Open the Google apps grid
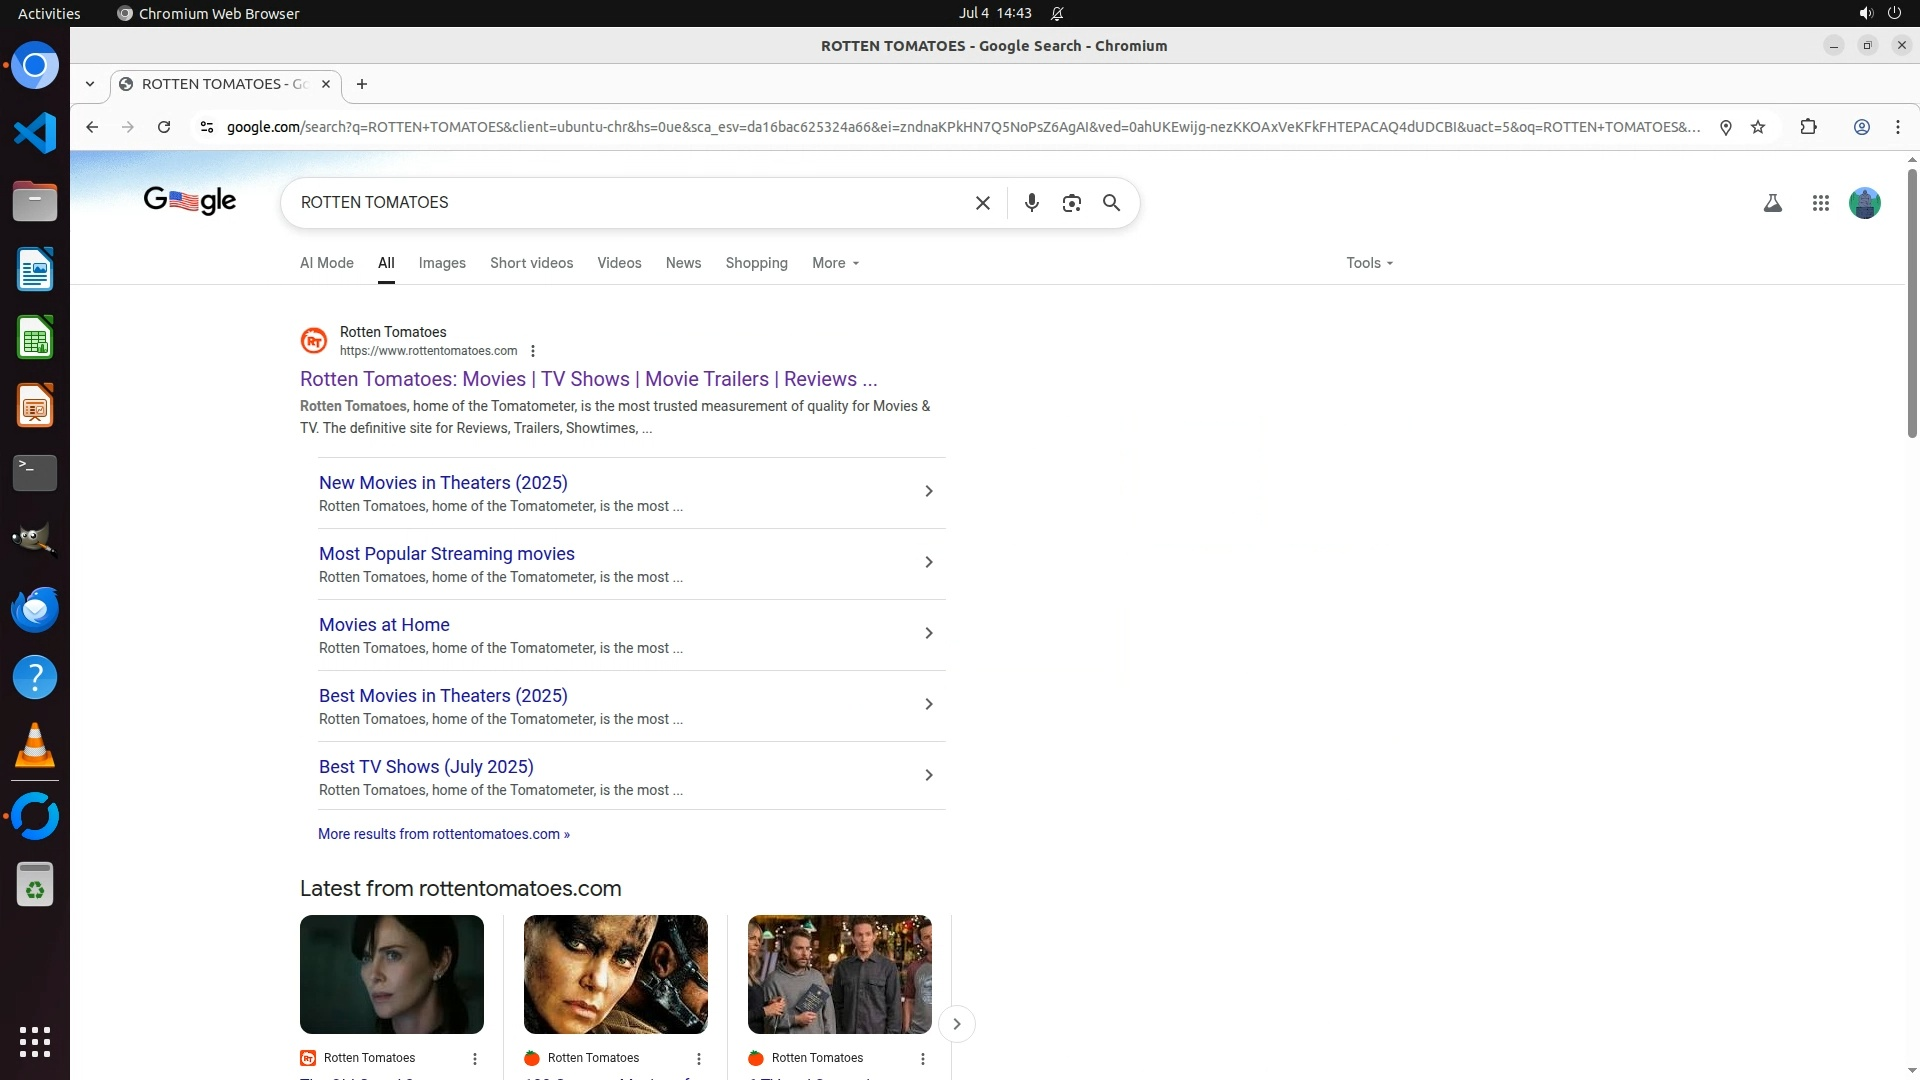Viewport: 1920px width, 1080px height. coord(1820,203)
